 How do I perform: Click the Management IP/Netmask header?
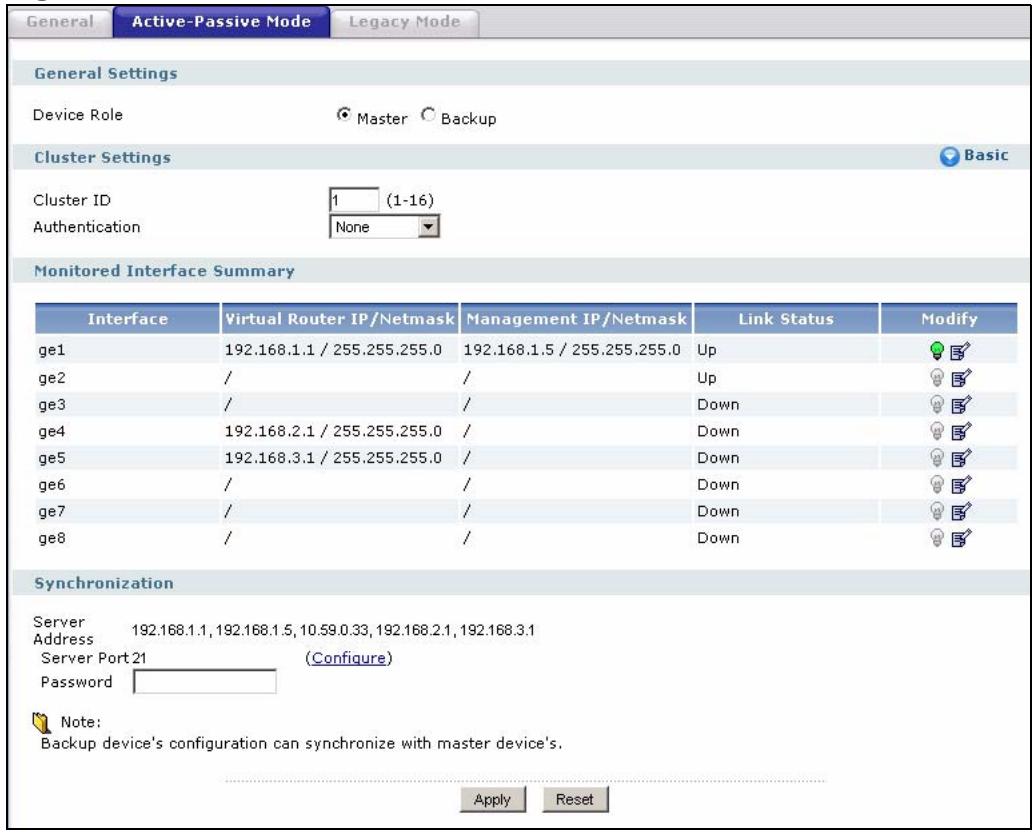(x=576, y=319)
